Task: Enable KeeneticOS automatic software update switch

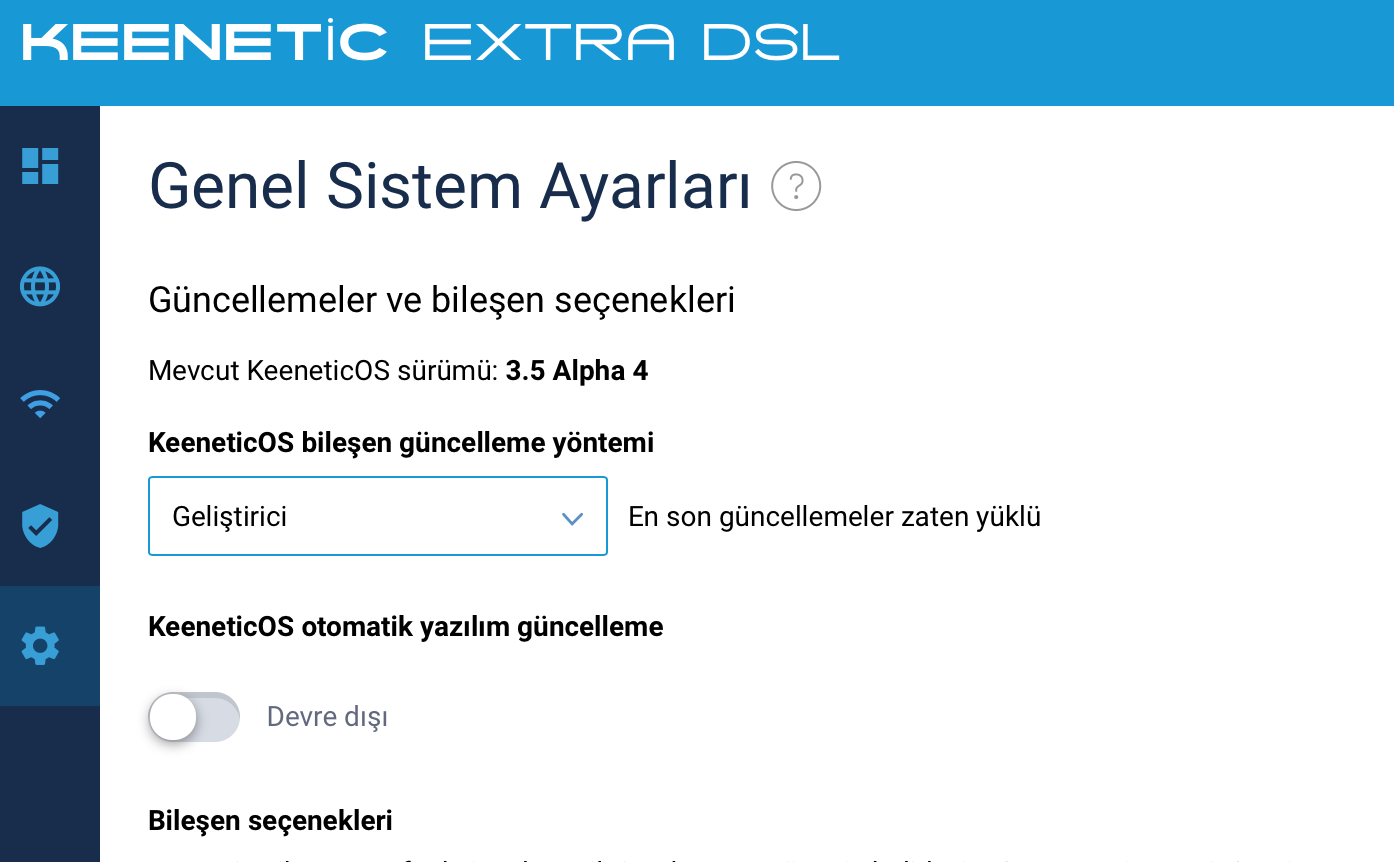Action: point(194,717)
